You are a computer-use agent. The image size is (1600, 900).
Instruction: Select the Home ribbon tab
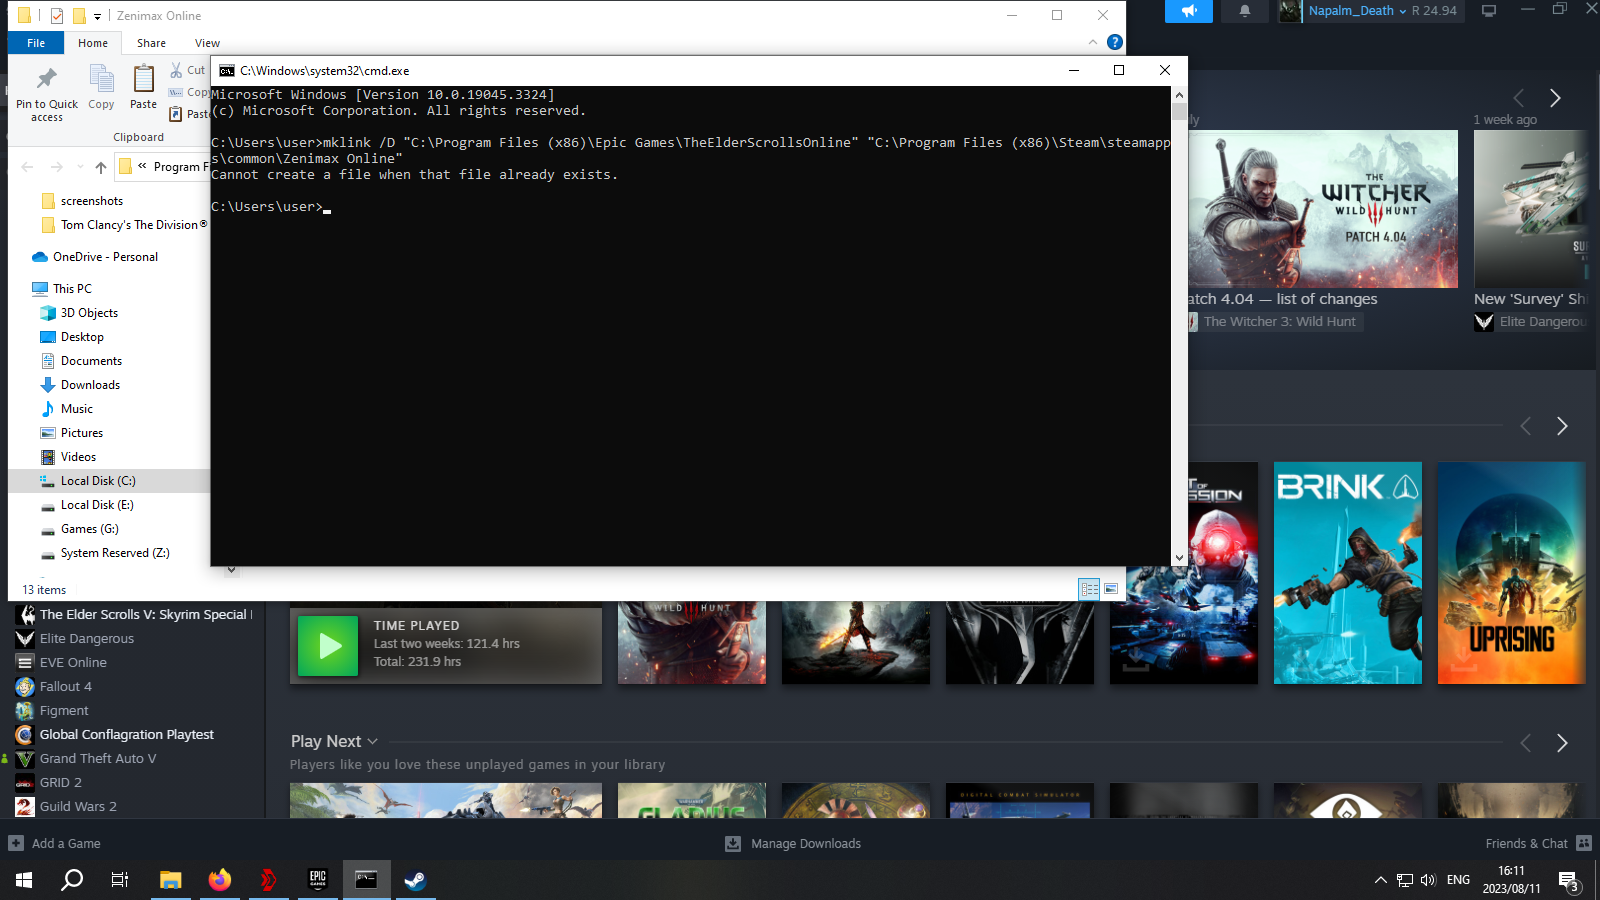pyautogui.click(x=93, y=43)
